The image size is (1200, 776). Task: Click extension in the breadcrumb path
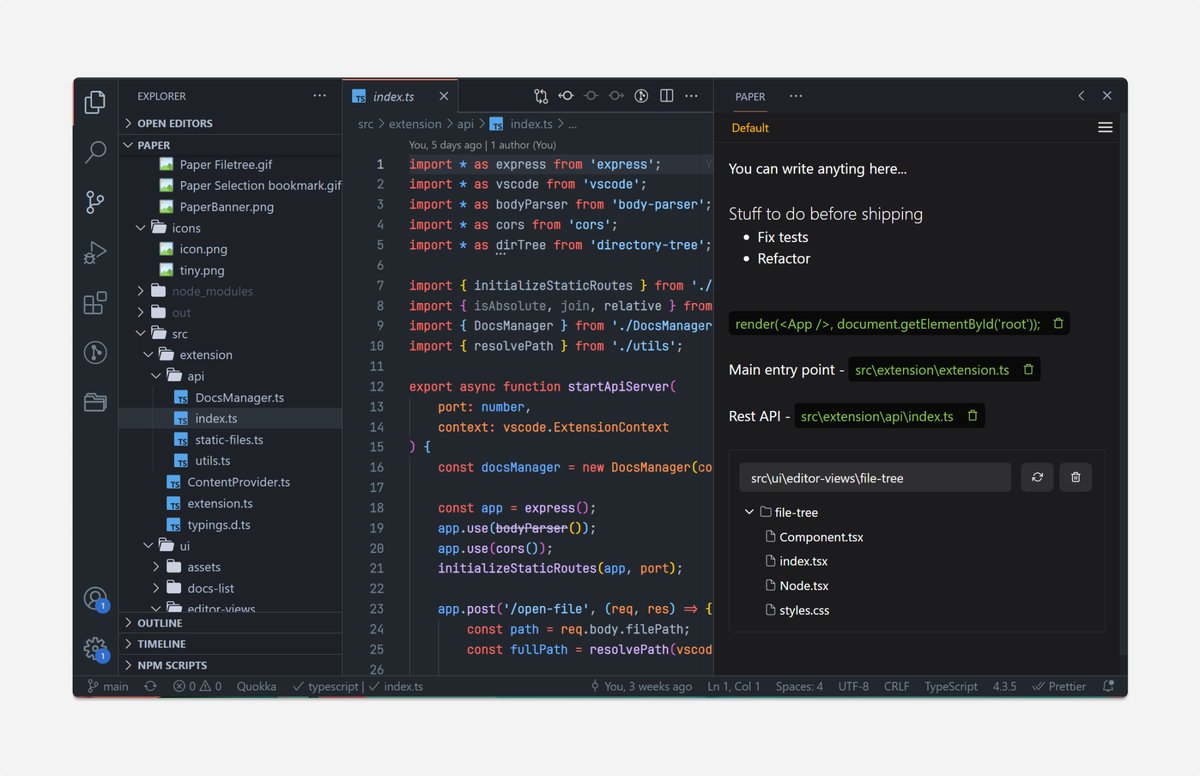(415, 124)
